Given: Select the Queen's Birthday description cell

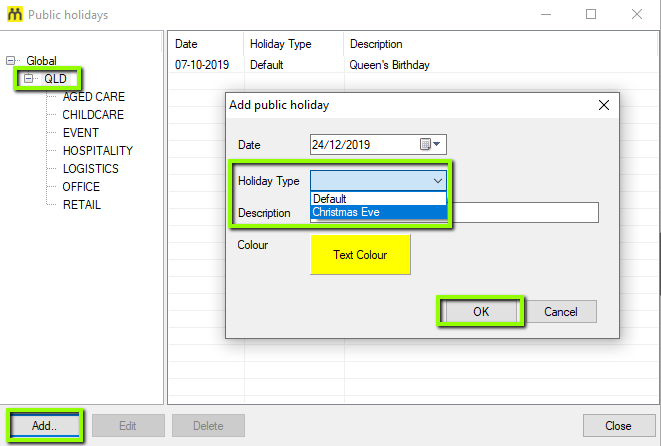Looking at the screenshot, I should (390, 65).
